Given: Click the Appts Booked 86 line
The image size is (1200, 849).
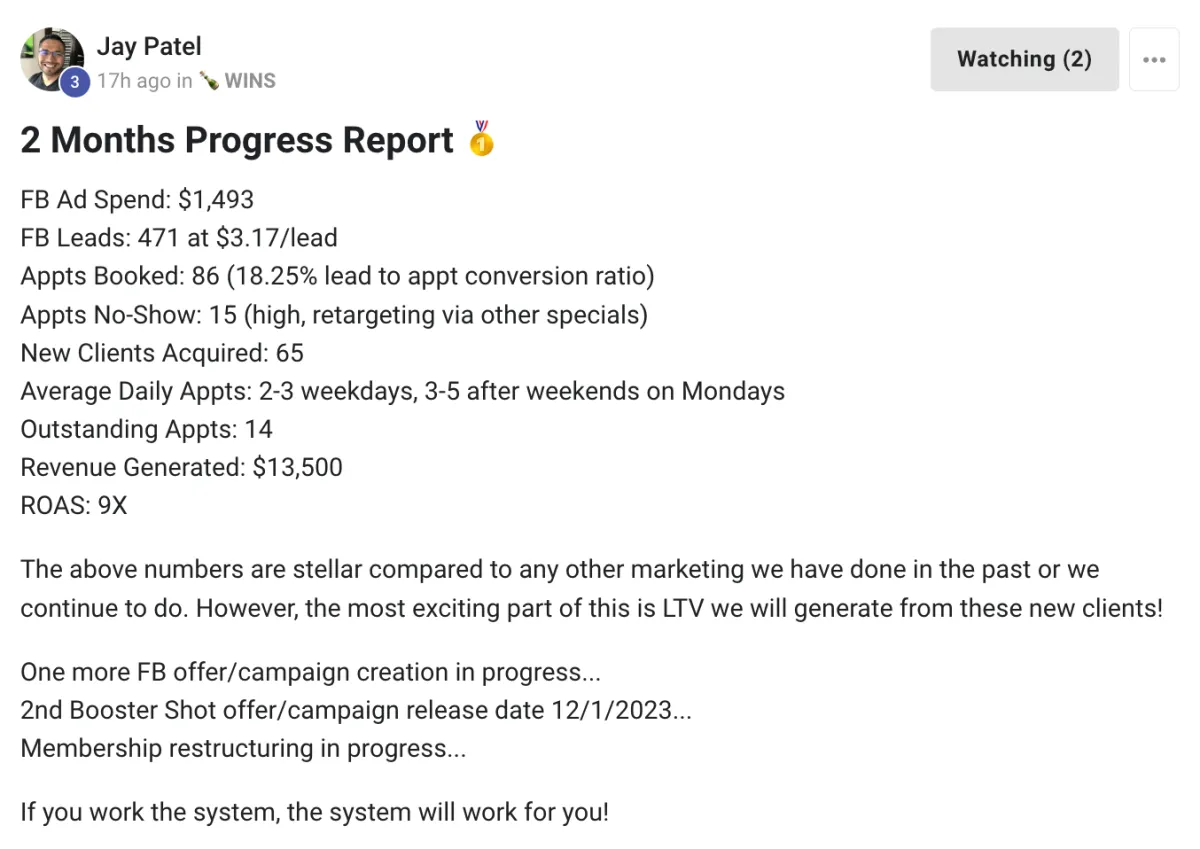Looking at the screenshot, I should click(x=337, y=276).
